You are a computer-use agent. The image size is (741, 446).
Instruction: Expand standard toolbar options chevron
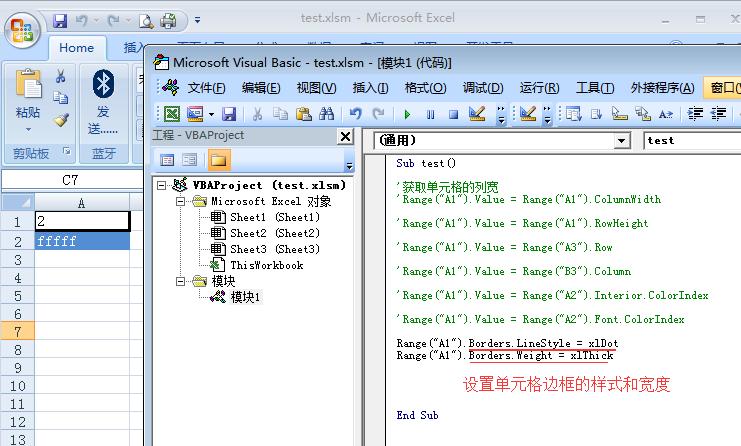click(501, 115)
